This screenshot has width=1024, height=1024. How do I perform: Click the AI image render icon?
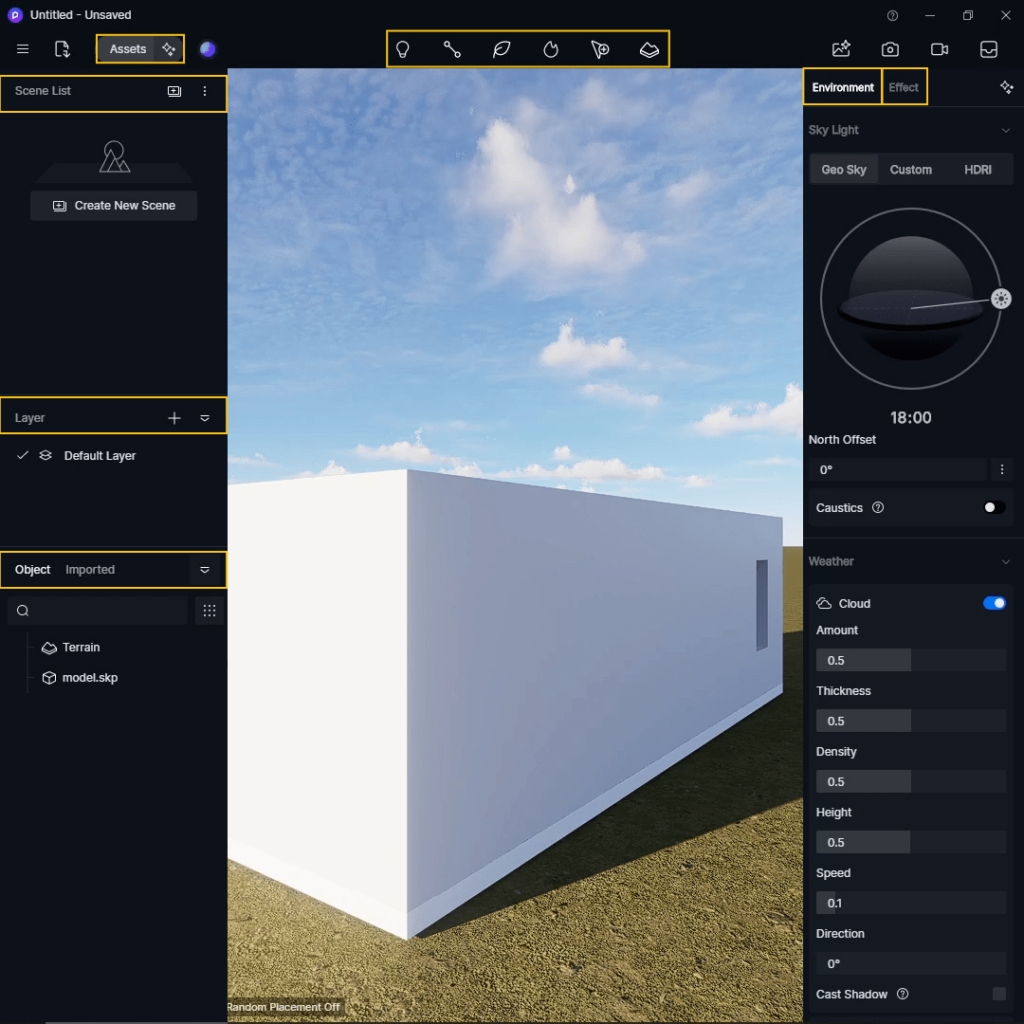(841, 49)
